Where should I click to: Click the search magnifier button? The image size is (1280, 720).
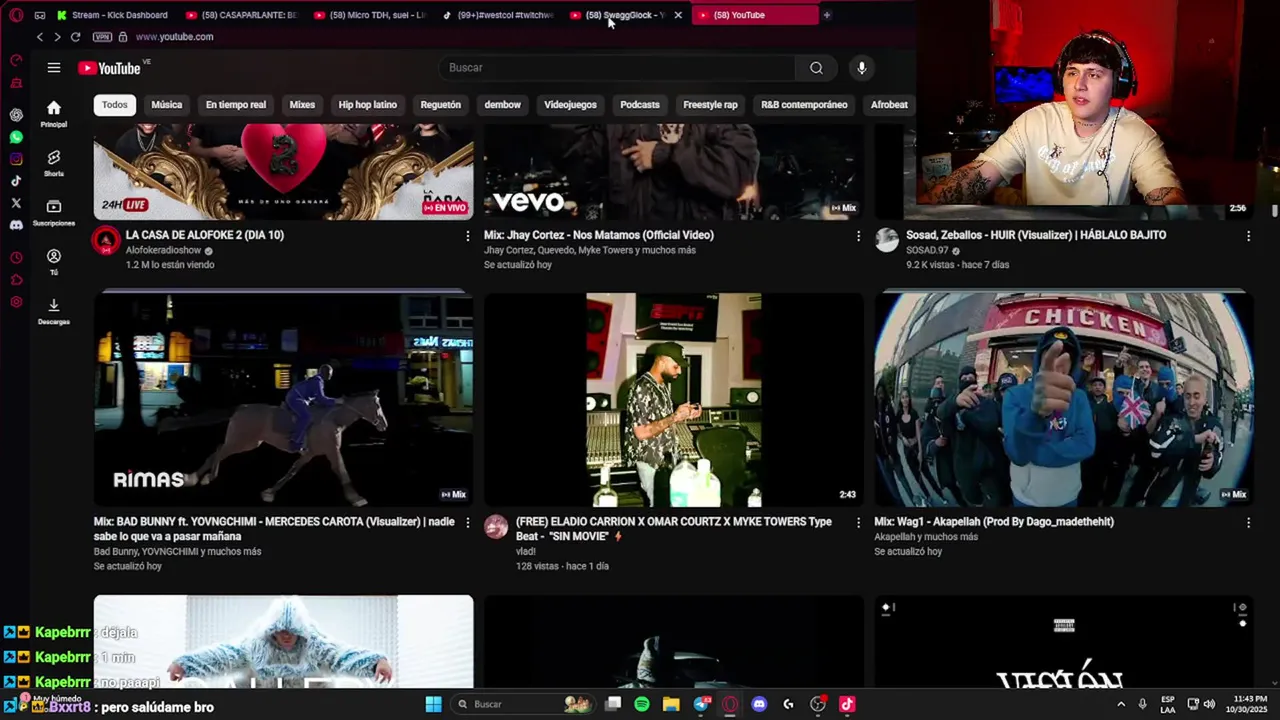click(816, 68)
